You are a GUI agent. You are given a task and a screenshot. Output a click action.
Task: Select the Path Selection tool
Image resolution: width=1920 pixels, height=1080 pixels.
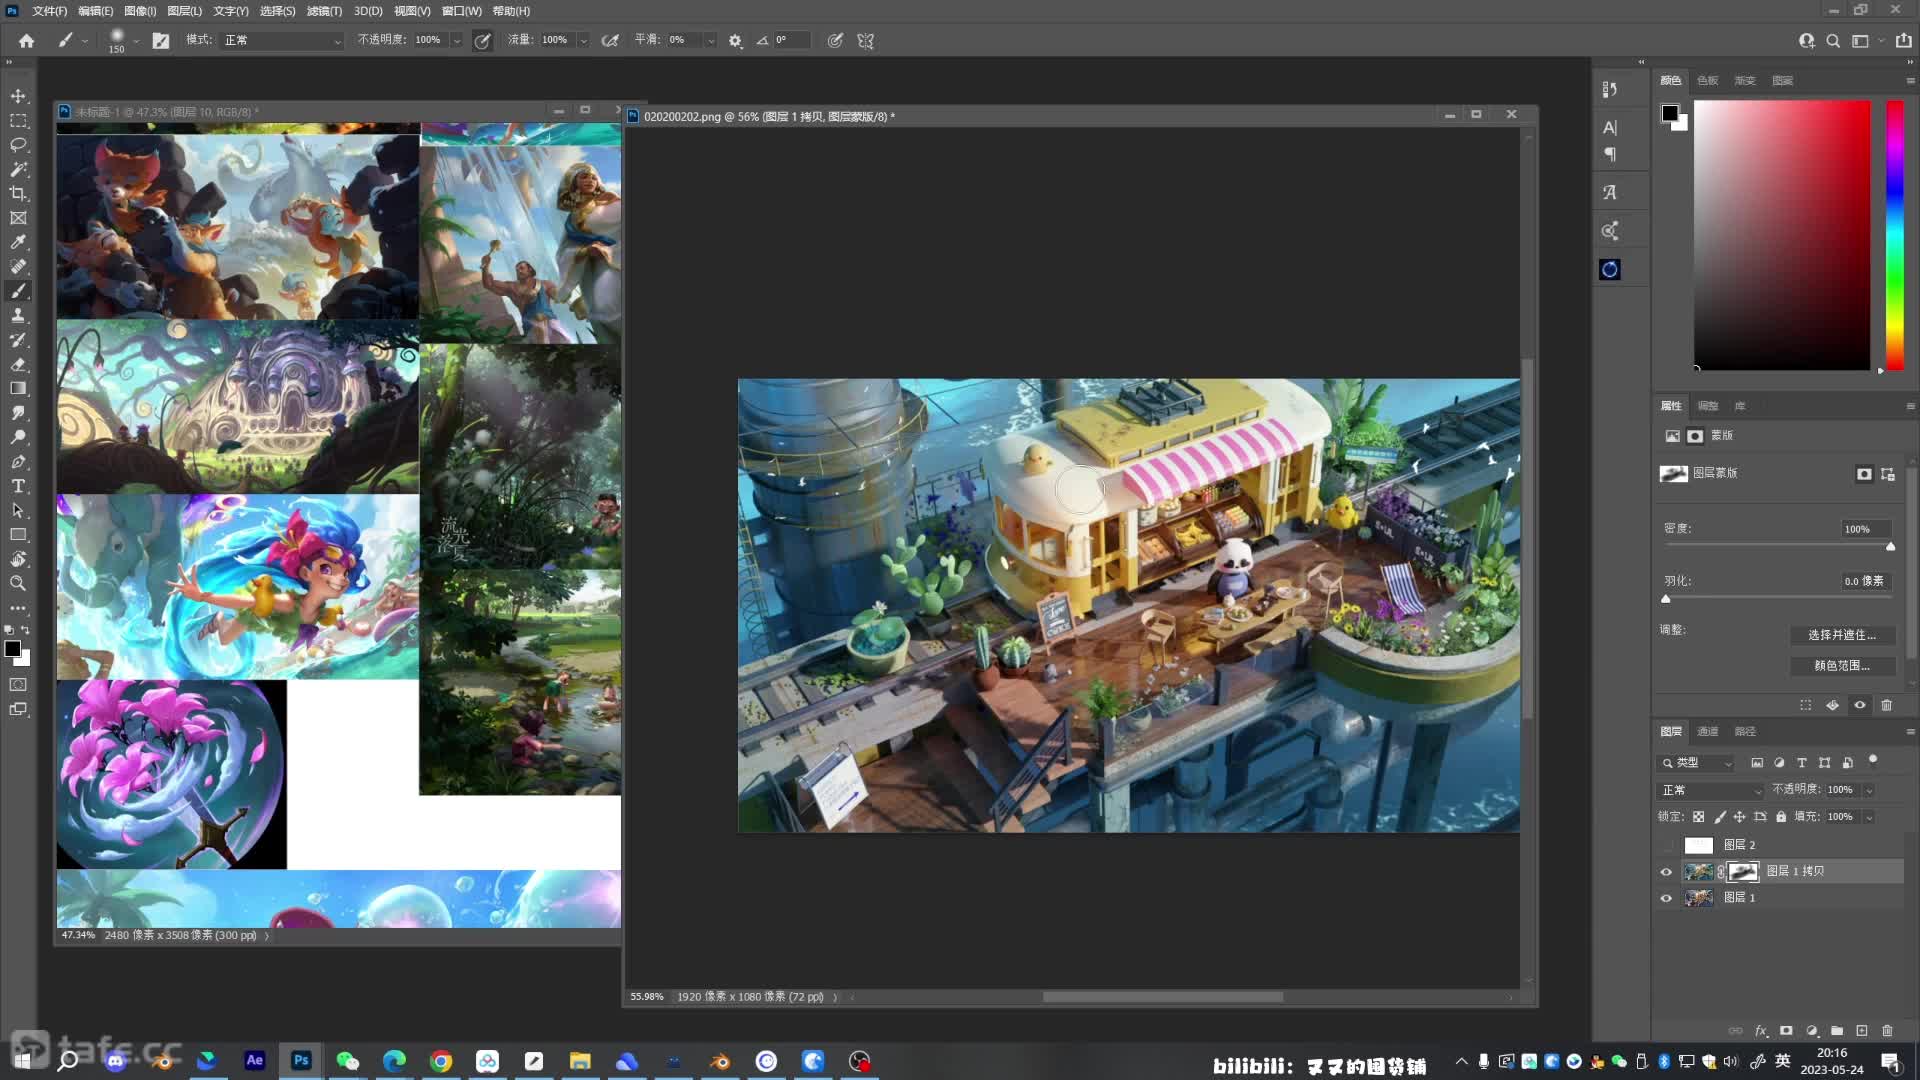point(18,510)
